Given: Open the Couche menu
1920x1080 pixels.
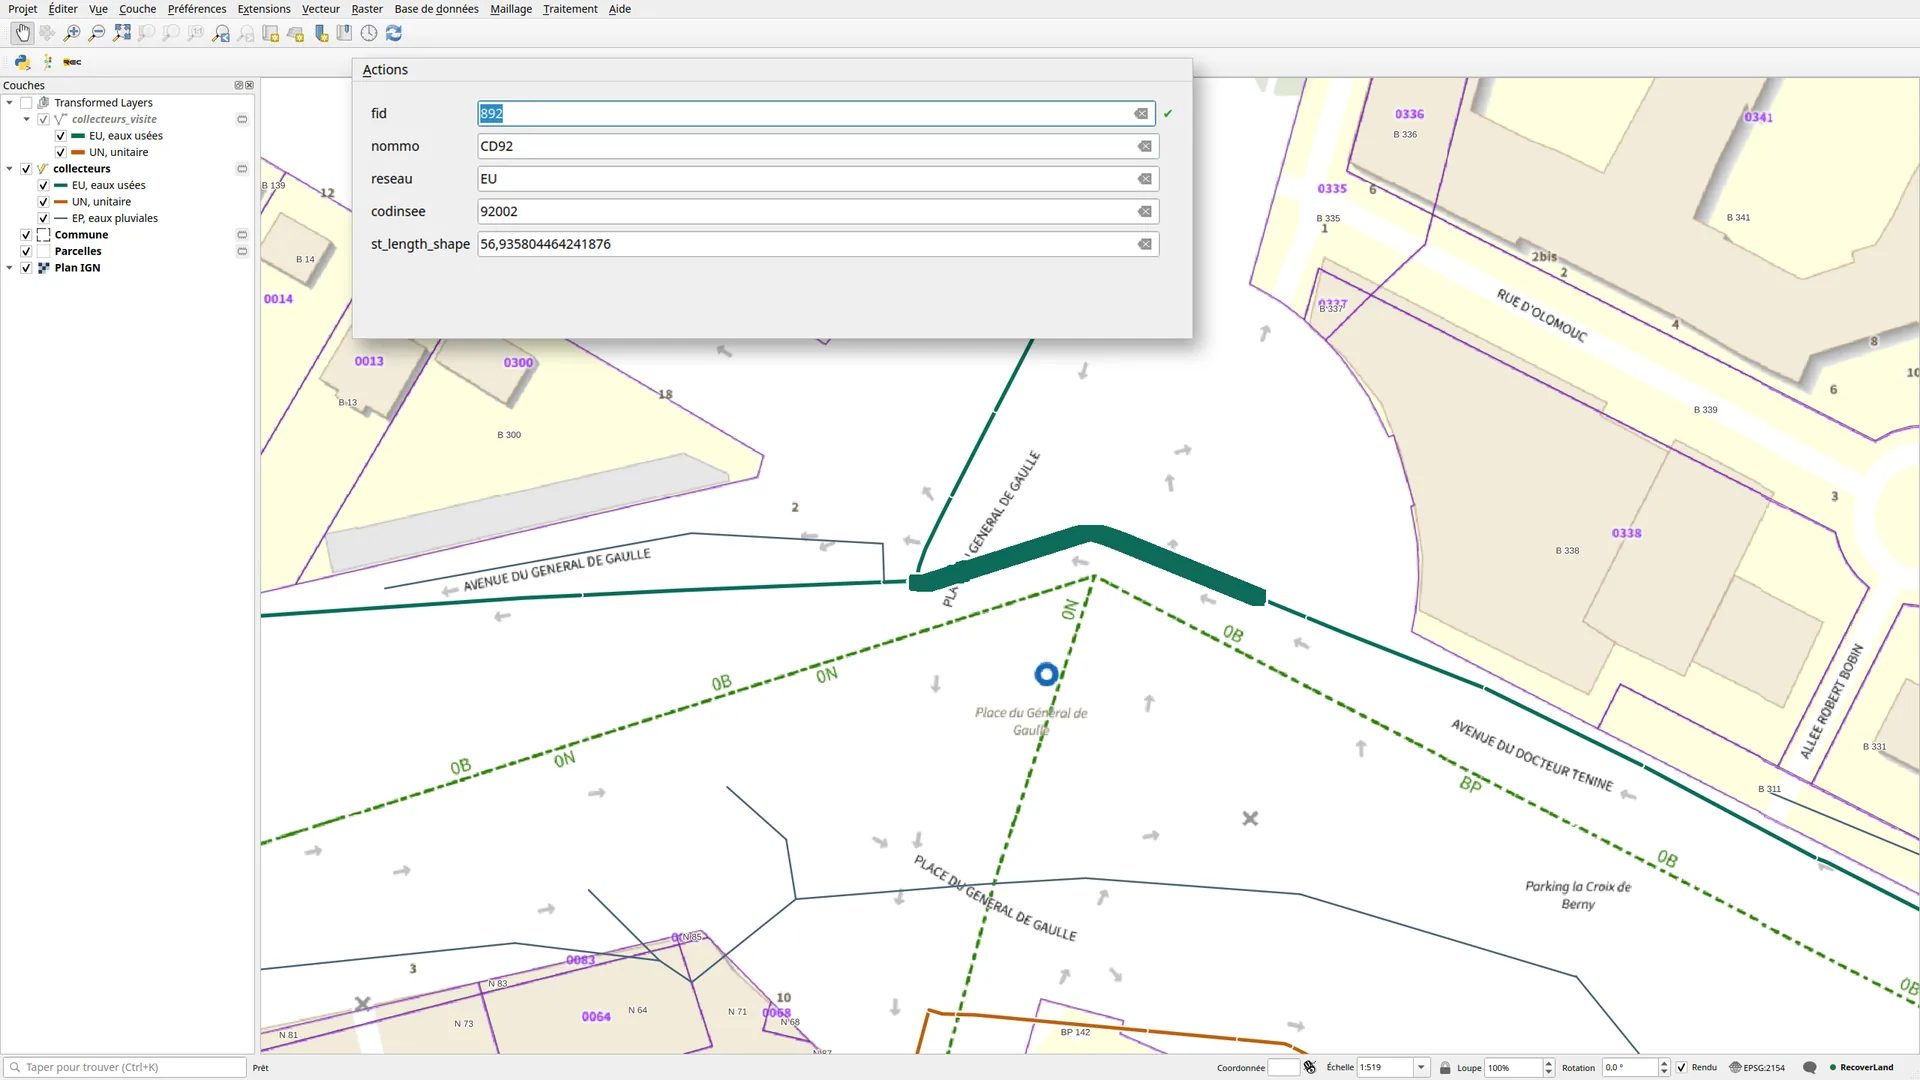Looking at the screenshot, I should coord(138,9).
